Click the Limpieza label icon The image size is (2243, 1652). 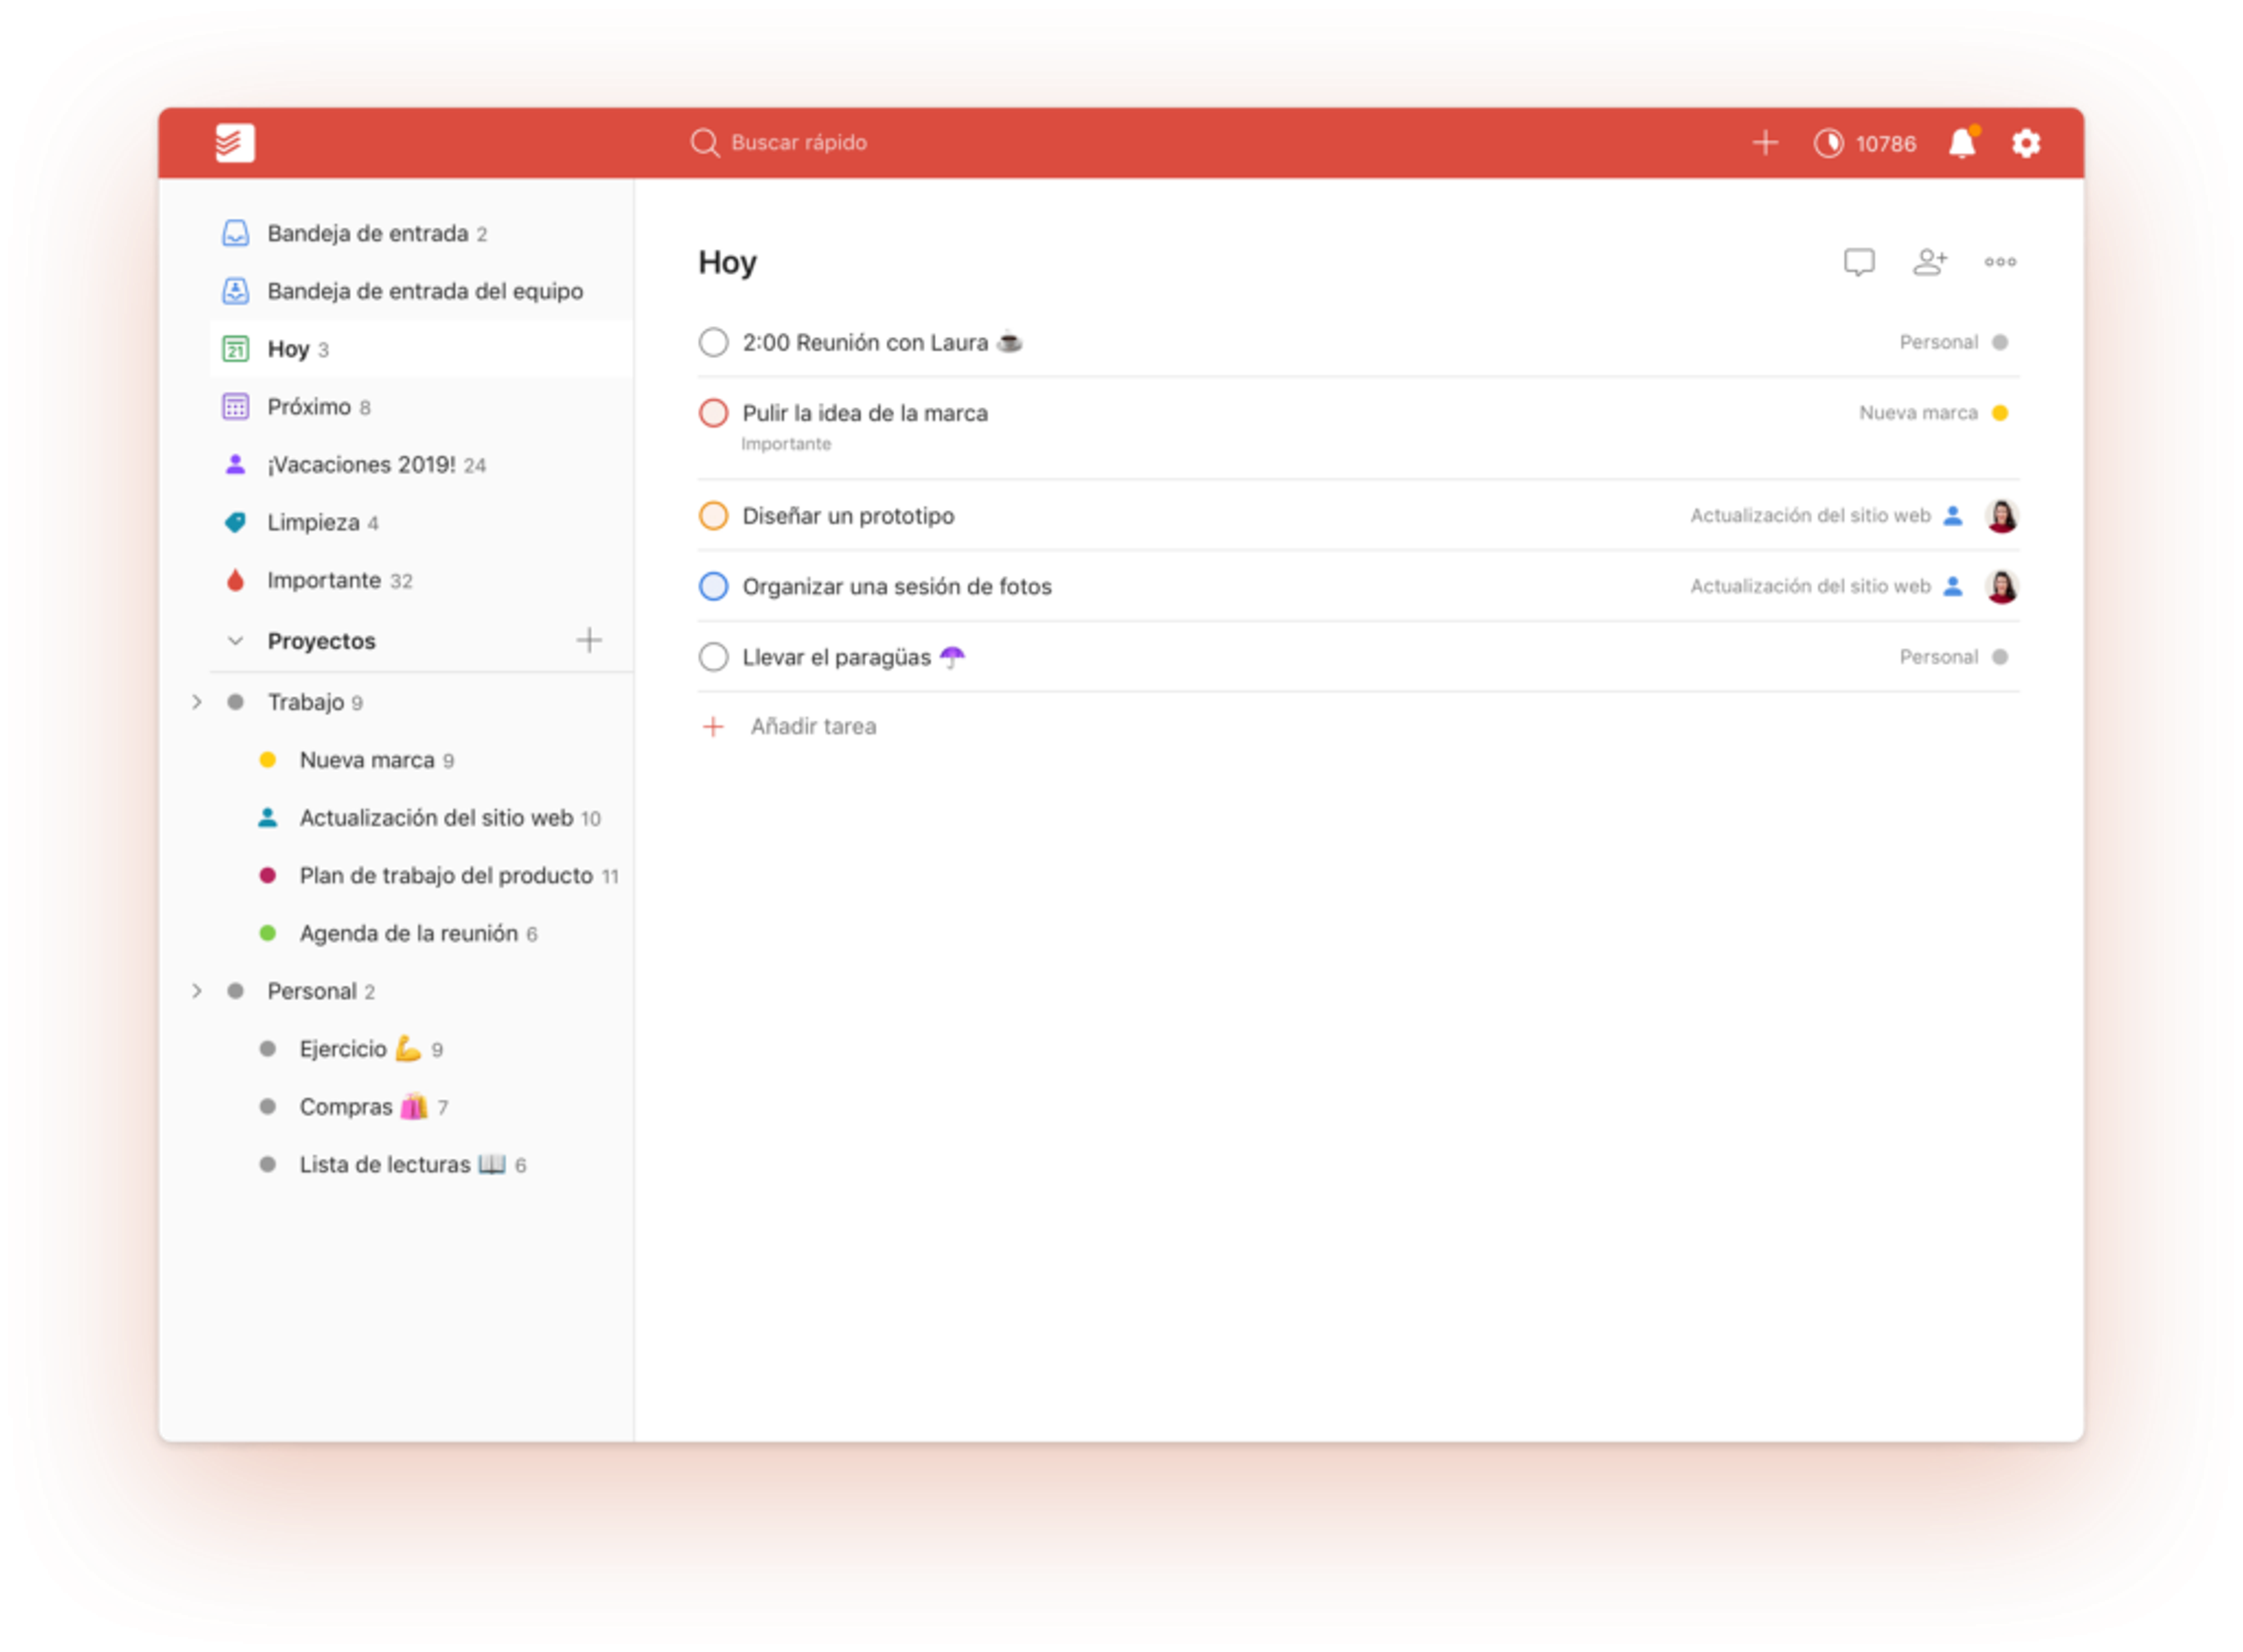[235, 522]
